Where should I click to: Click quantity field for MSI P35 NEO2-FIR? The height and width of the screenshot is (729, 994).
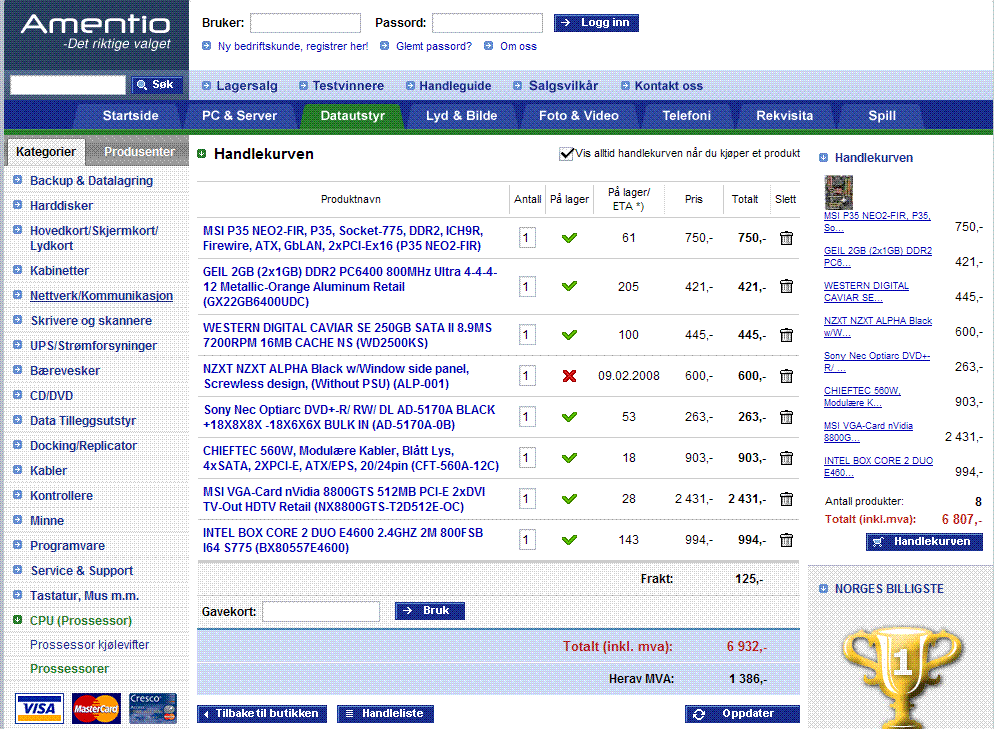[x=527, y=238]
